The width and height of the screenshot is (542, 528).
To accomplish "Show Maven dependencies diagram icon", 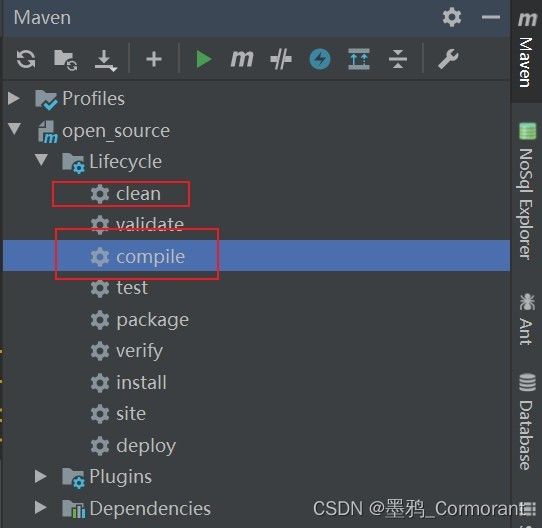I will tap(359, 59).
